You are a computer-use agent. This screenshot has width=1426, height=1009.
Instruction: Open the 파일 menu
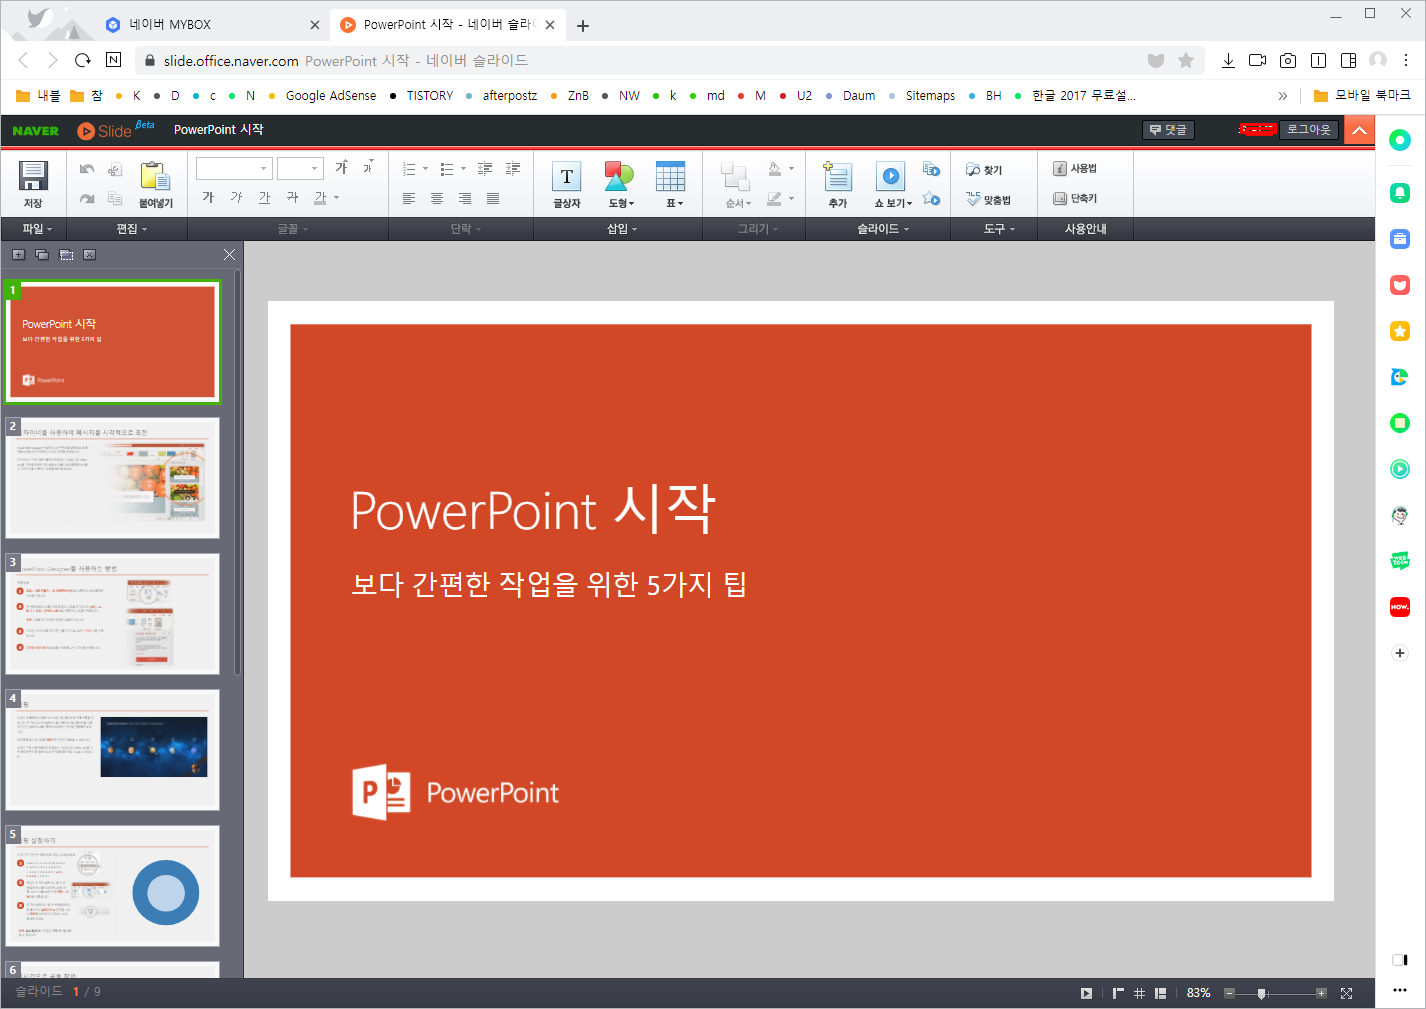pos(37,229)
